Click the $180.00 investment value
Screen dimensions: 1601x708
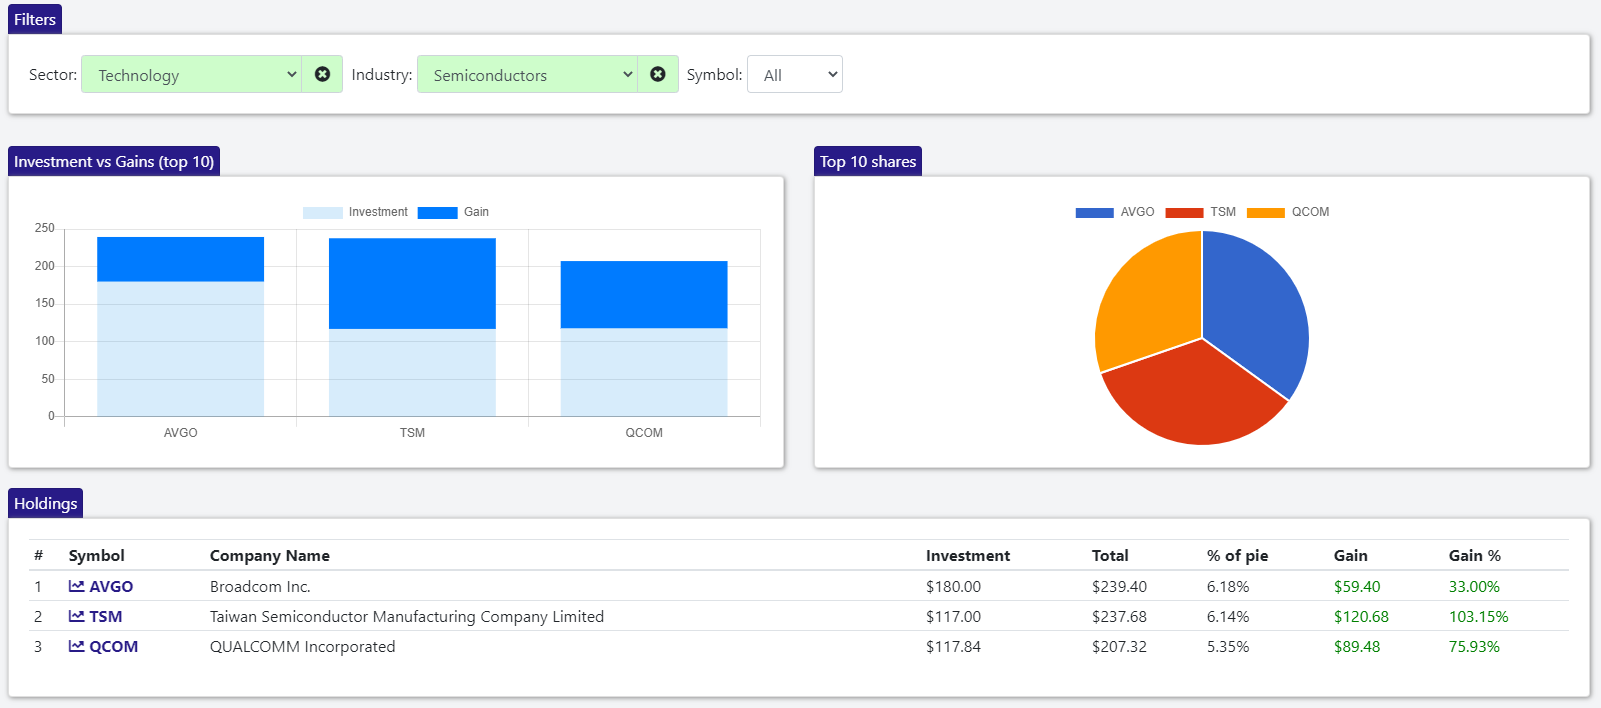coord(953,587)
